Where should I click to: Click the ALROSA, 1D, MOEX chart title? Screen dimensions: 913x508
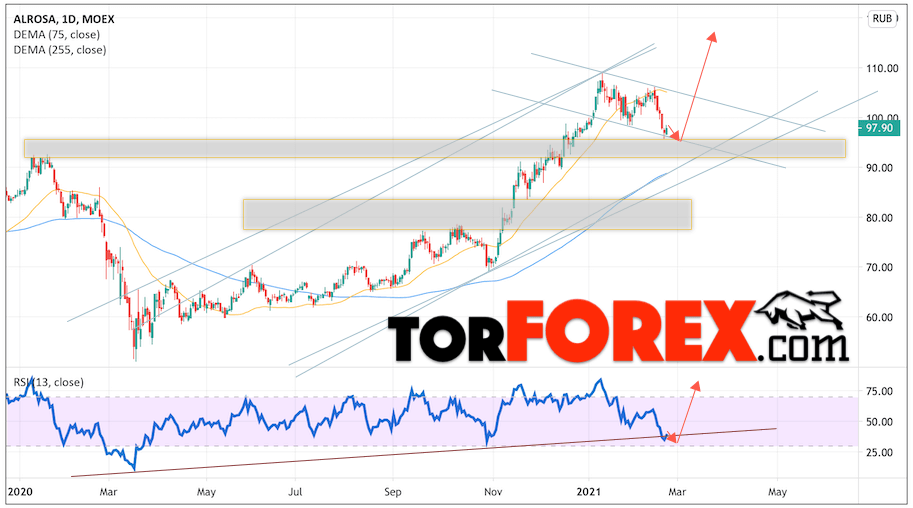[64, 19]
